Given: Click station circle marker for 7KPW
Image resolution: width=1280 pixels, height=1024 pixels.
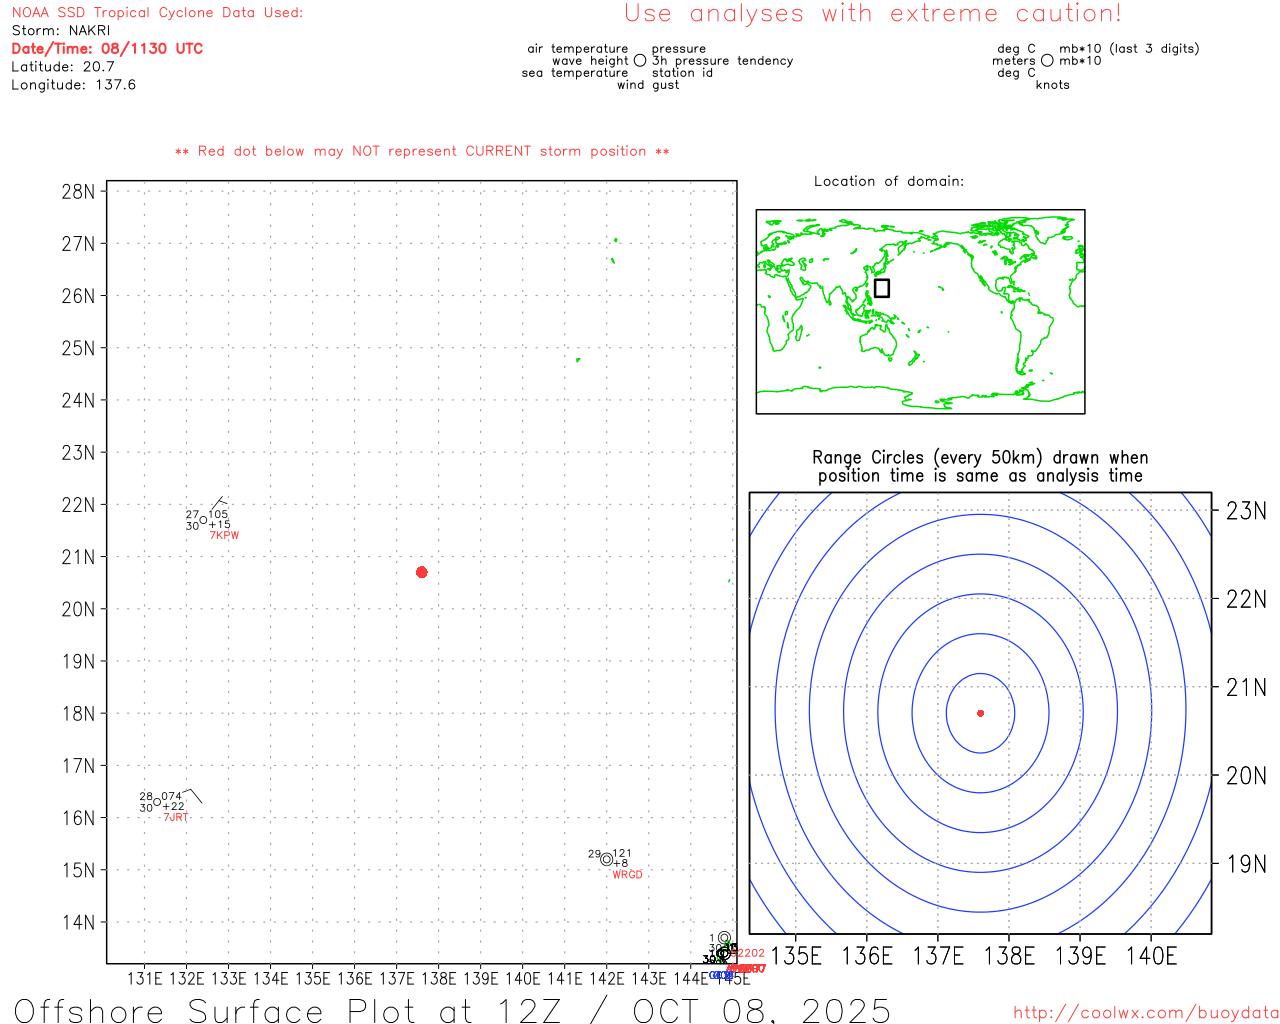Looking at the screenshot, I should [x=204, y=520].
